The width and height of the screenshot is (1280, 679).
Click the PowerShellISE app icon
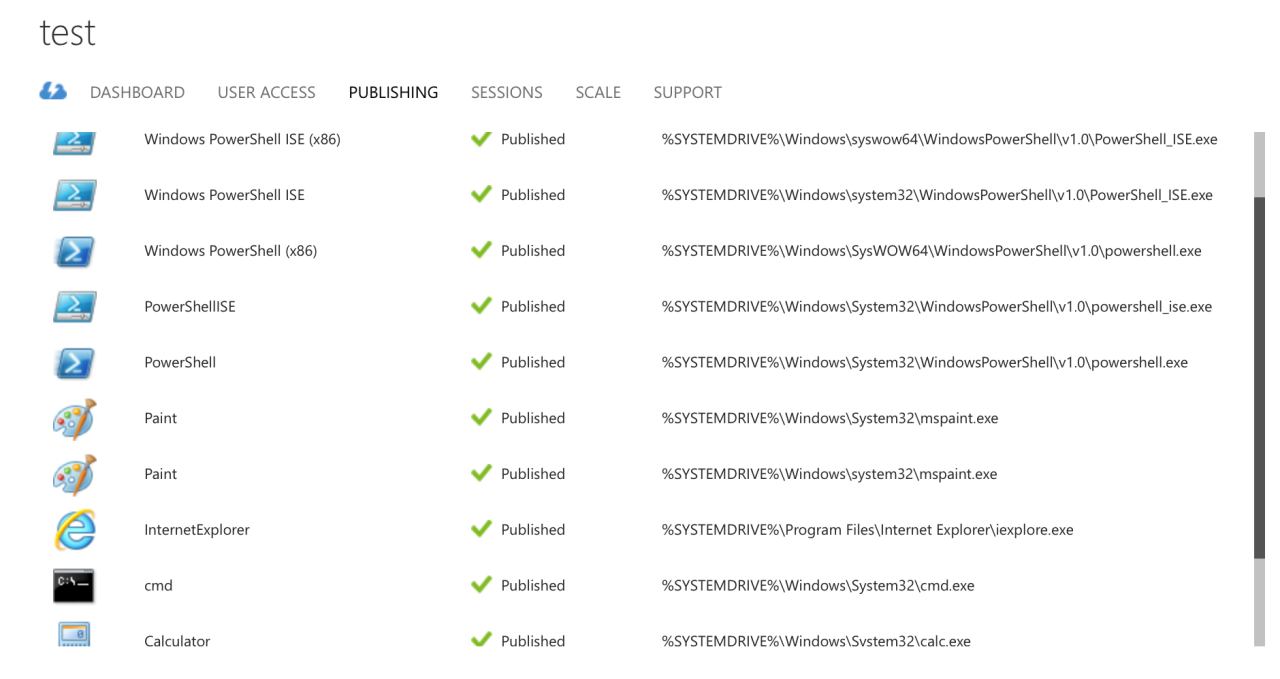pos(74,307)
